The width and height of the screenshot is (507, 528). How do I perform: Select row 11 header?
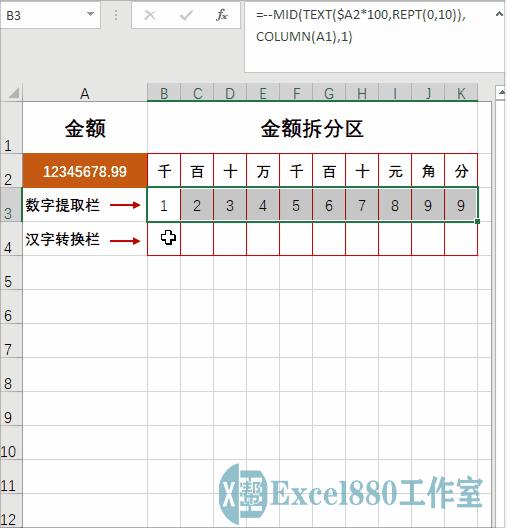tap(11, 477)
